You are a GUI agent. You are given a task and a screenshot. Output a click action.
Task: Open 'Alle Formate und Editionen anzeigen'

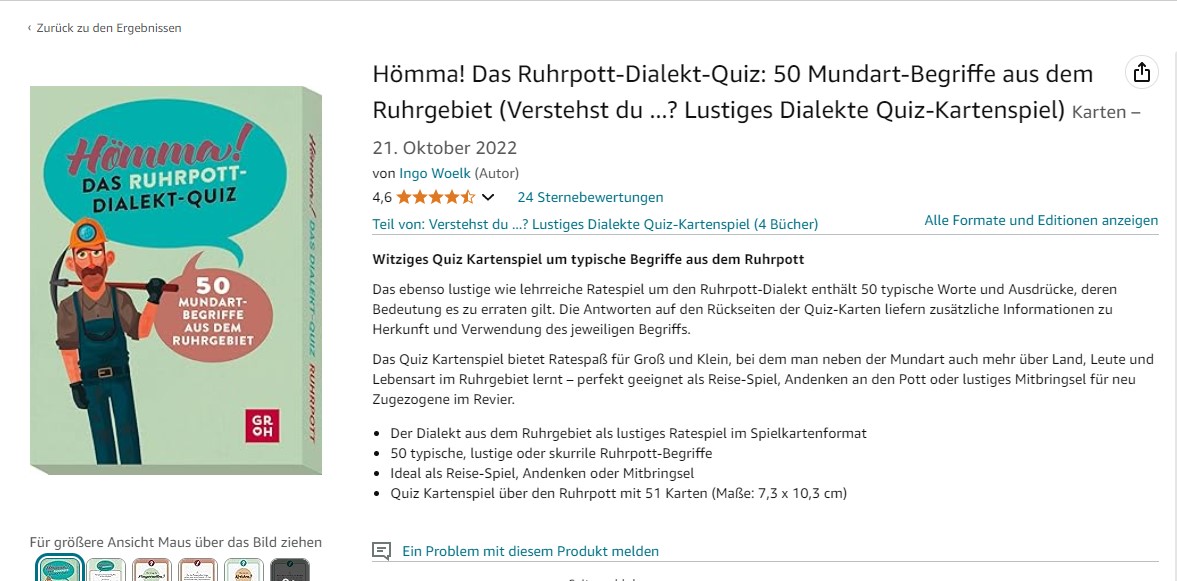[x=1040, y=221]
